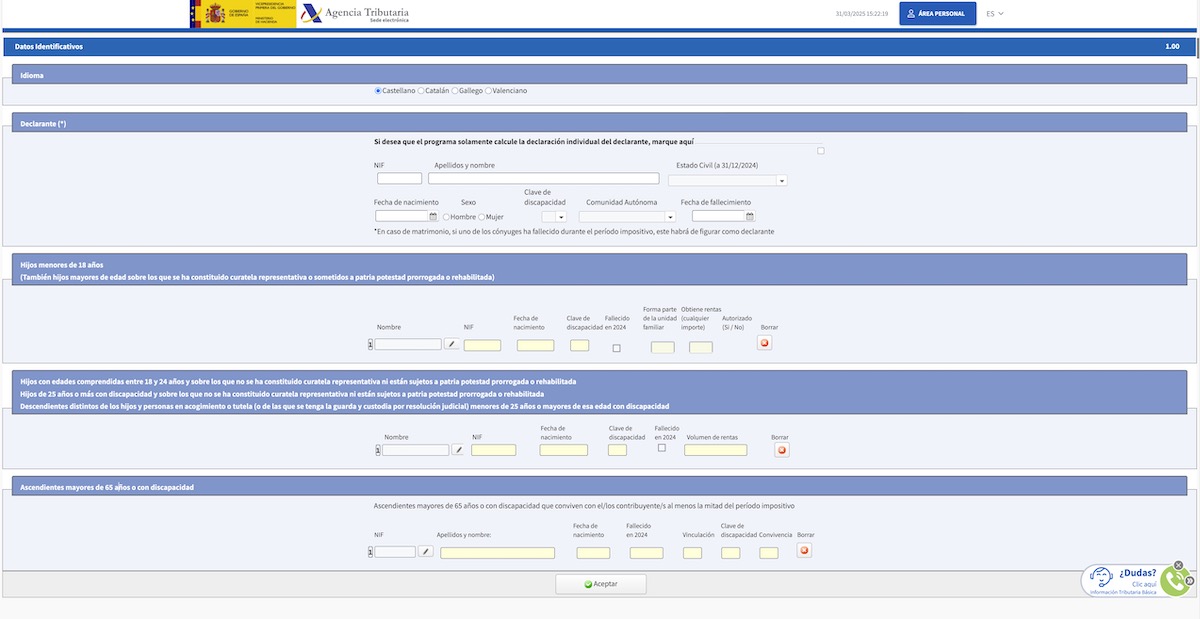Click the Agencia Tributaria logo
The width and height of the screenshot is (1200, 619).
coord(355,14)
